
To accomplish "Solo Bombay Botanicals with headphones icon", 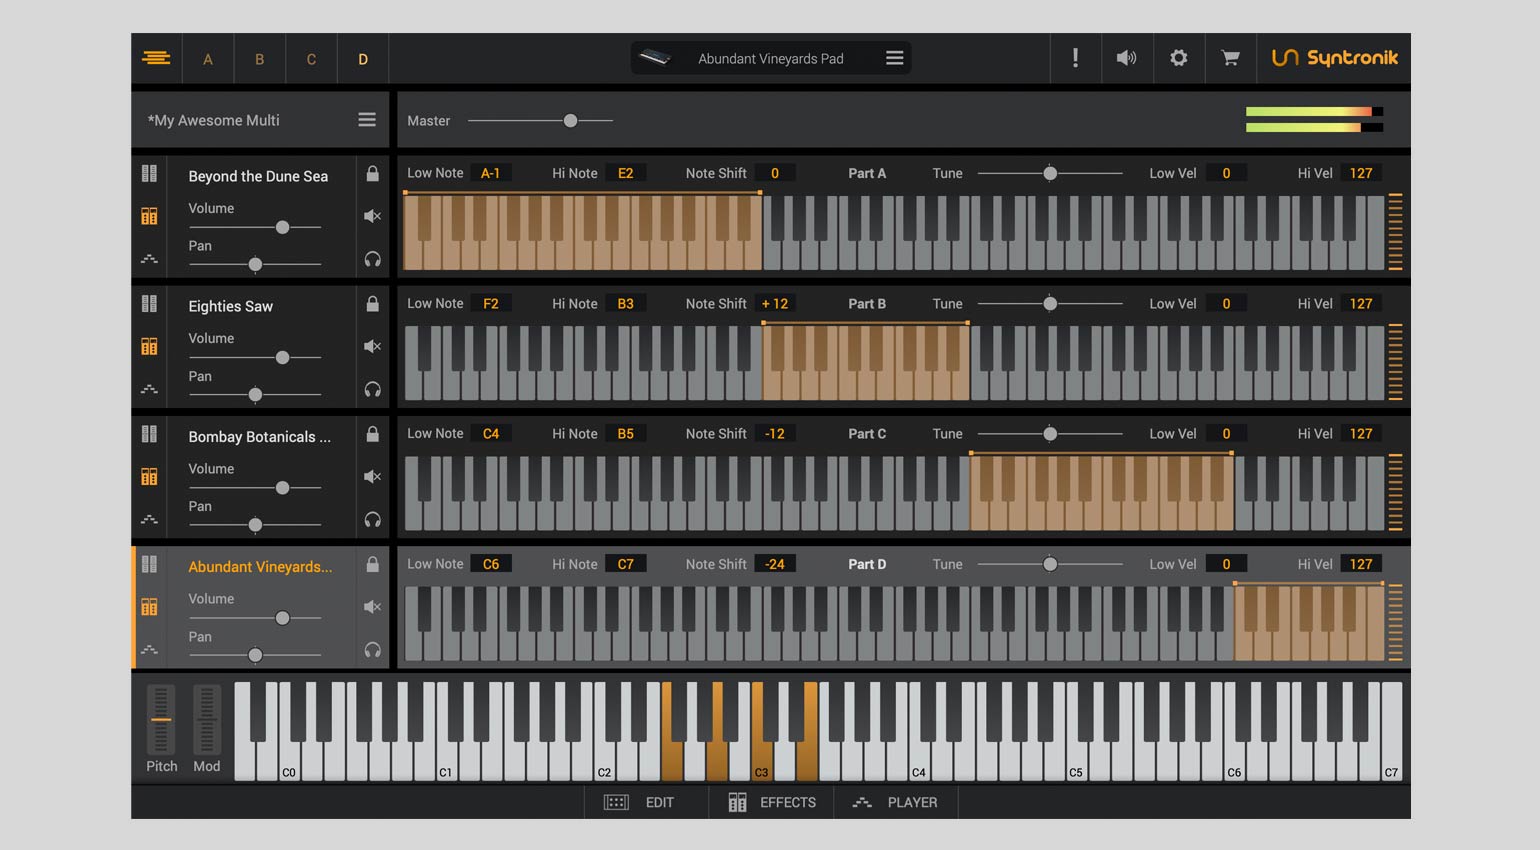I will 372,519.
